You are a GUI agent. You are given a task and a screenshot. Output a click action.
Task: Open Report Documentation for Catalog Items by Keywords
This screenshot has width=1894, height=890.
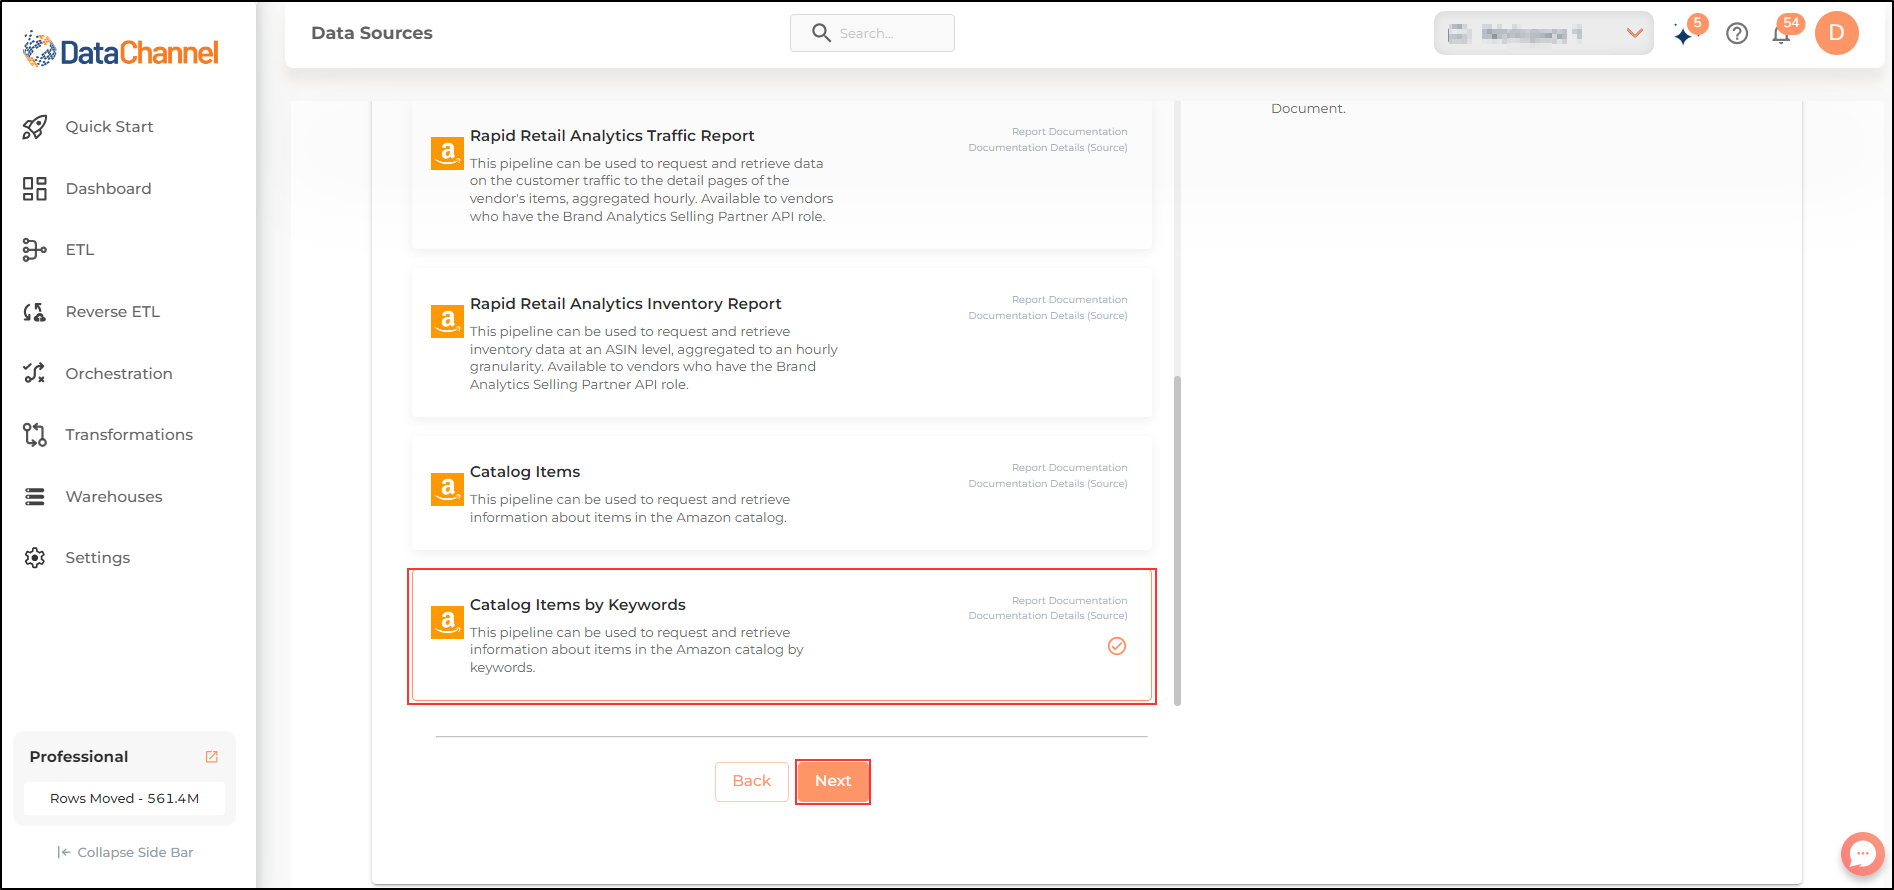pyautogui.click(x=1069, y=601)
